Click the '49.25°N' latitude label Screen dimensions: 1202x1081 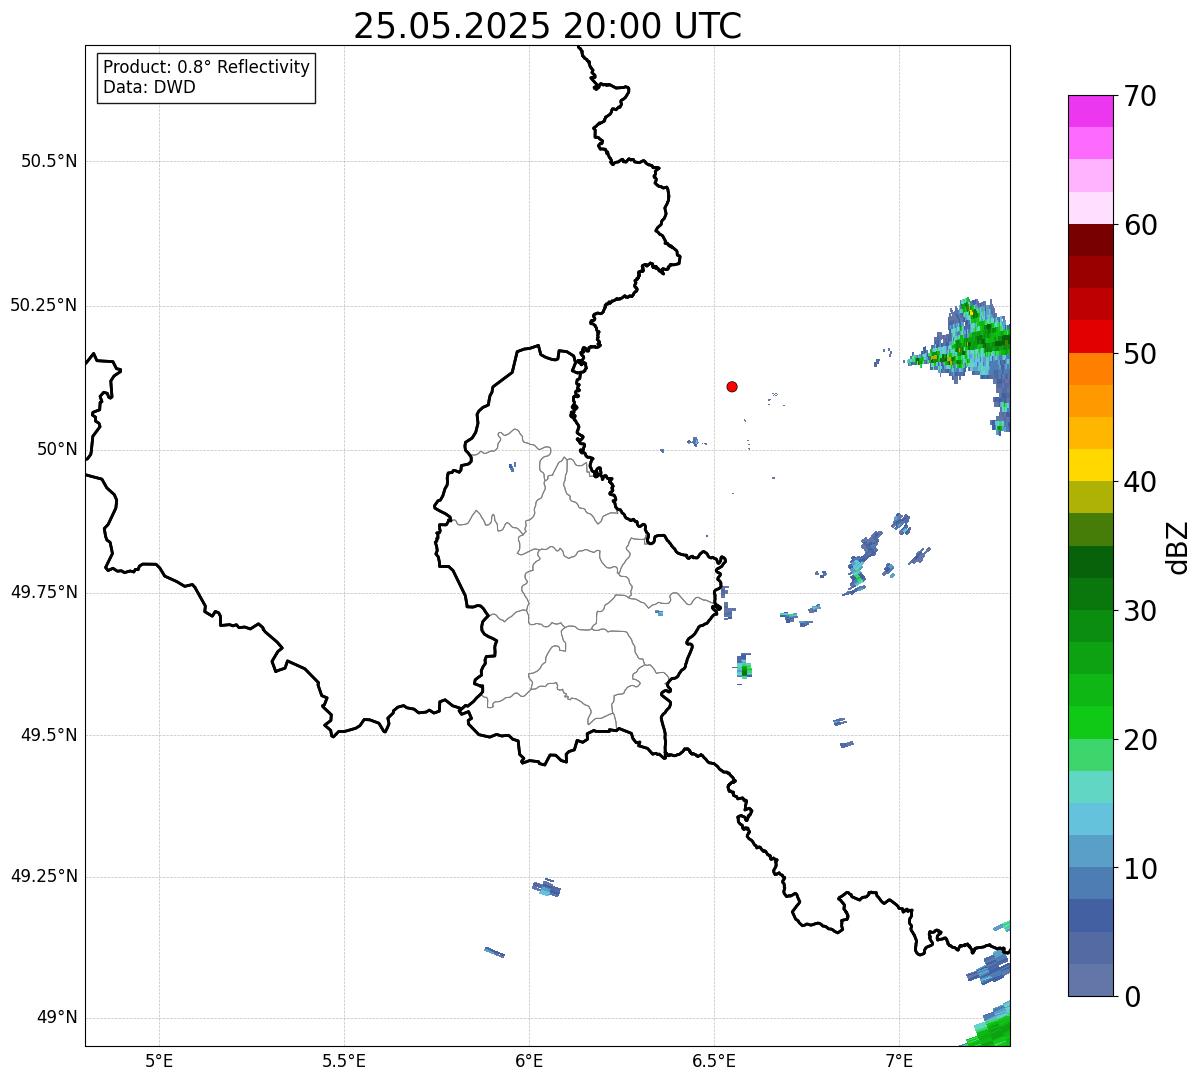(x=43, y=876)
